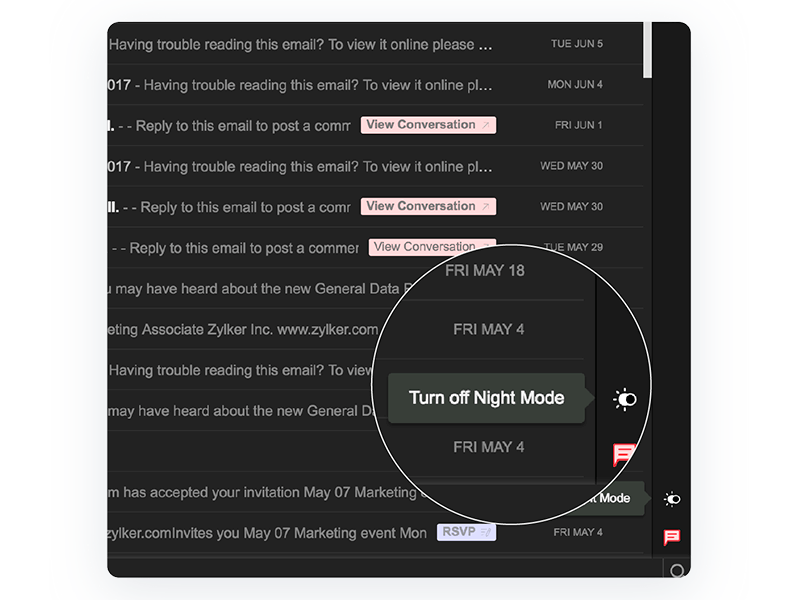
Task: Open the Zylker Inc. www.zylker.com email
Action: pyautogui.click(x=240, y=329)
